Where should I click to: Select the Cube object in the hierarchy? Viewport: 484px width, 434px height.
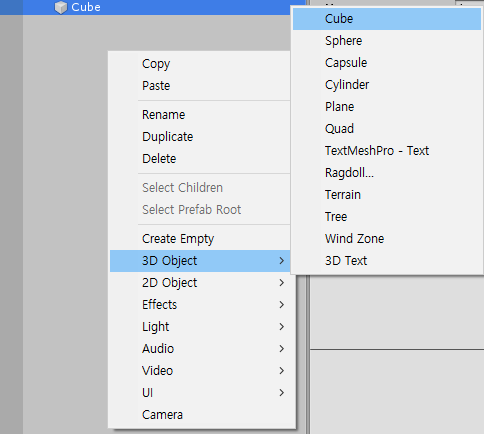pyautogui.click(x=152, y=7)
